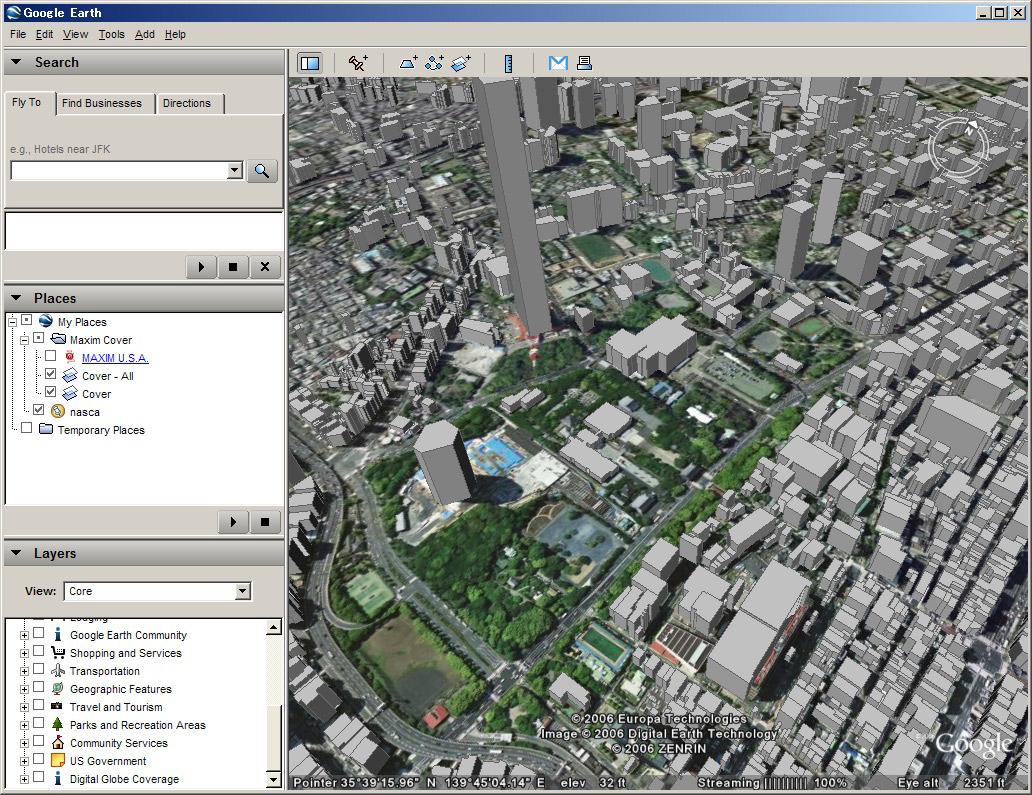Viewport: 1032px width, 795px height.
Task: Click the Print icon in toolbar
Action: click(584, 63)
